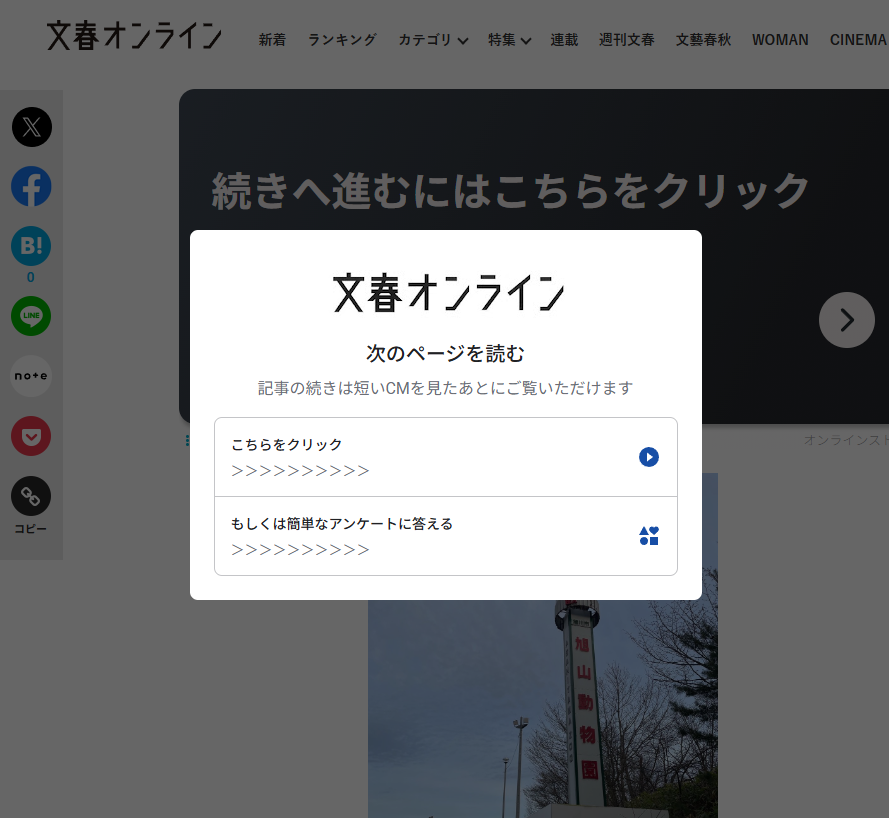Click the next arrow circle on banner
Screen dimensions: 889x818
pos(846,320)
